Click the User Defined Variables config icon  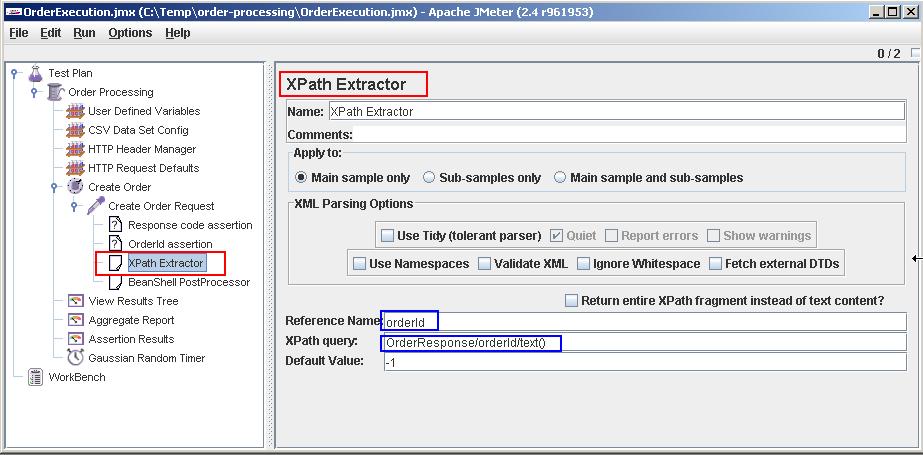pos(76,111)
